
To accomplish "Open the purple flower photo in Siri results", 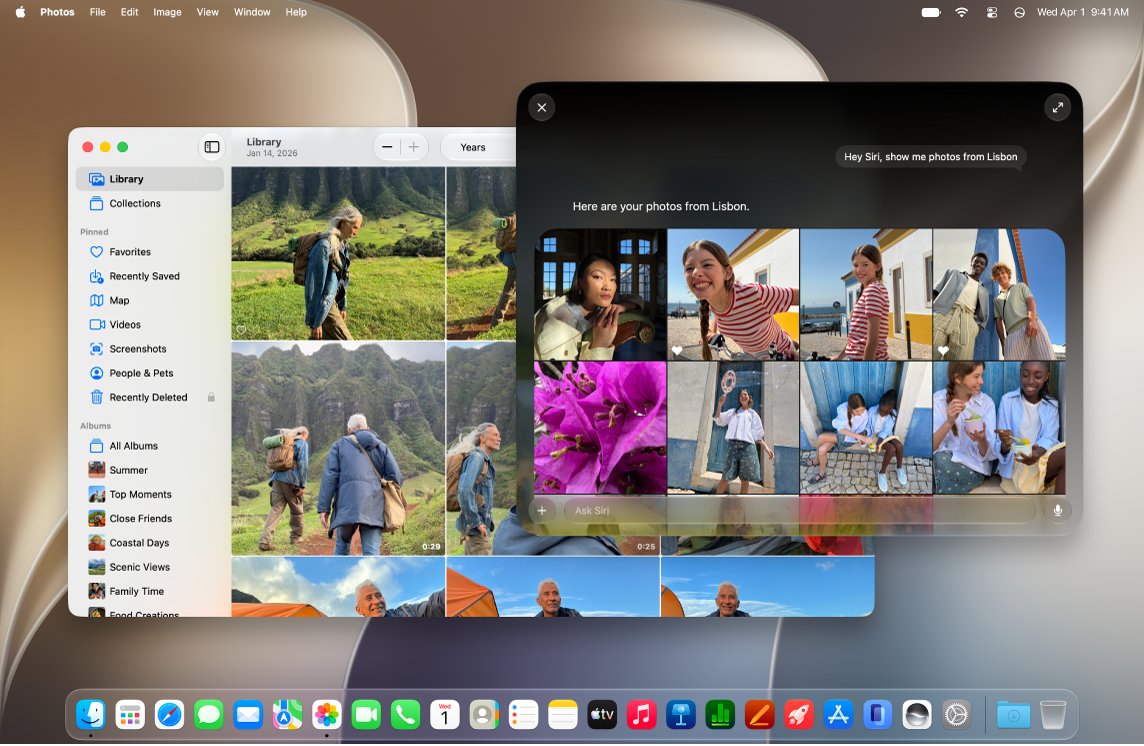I will [600, 428].
